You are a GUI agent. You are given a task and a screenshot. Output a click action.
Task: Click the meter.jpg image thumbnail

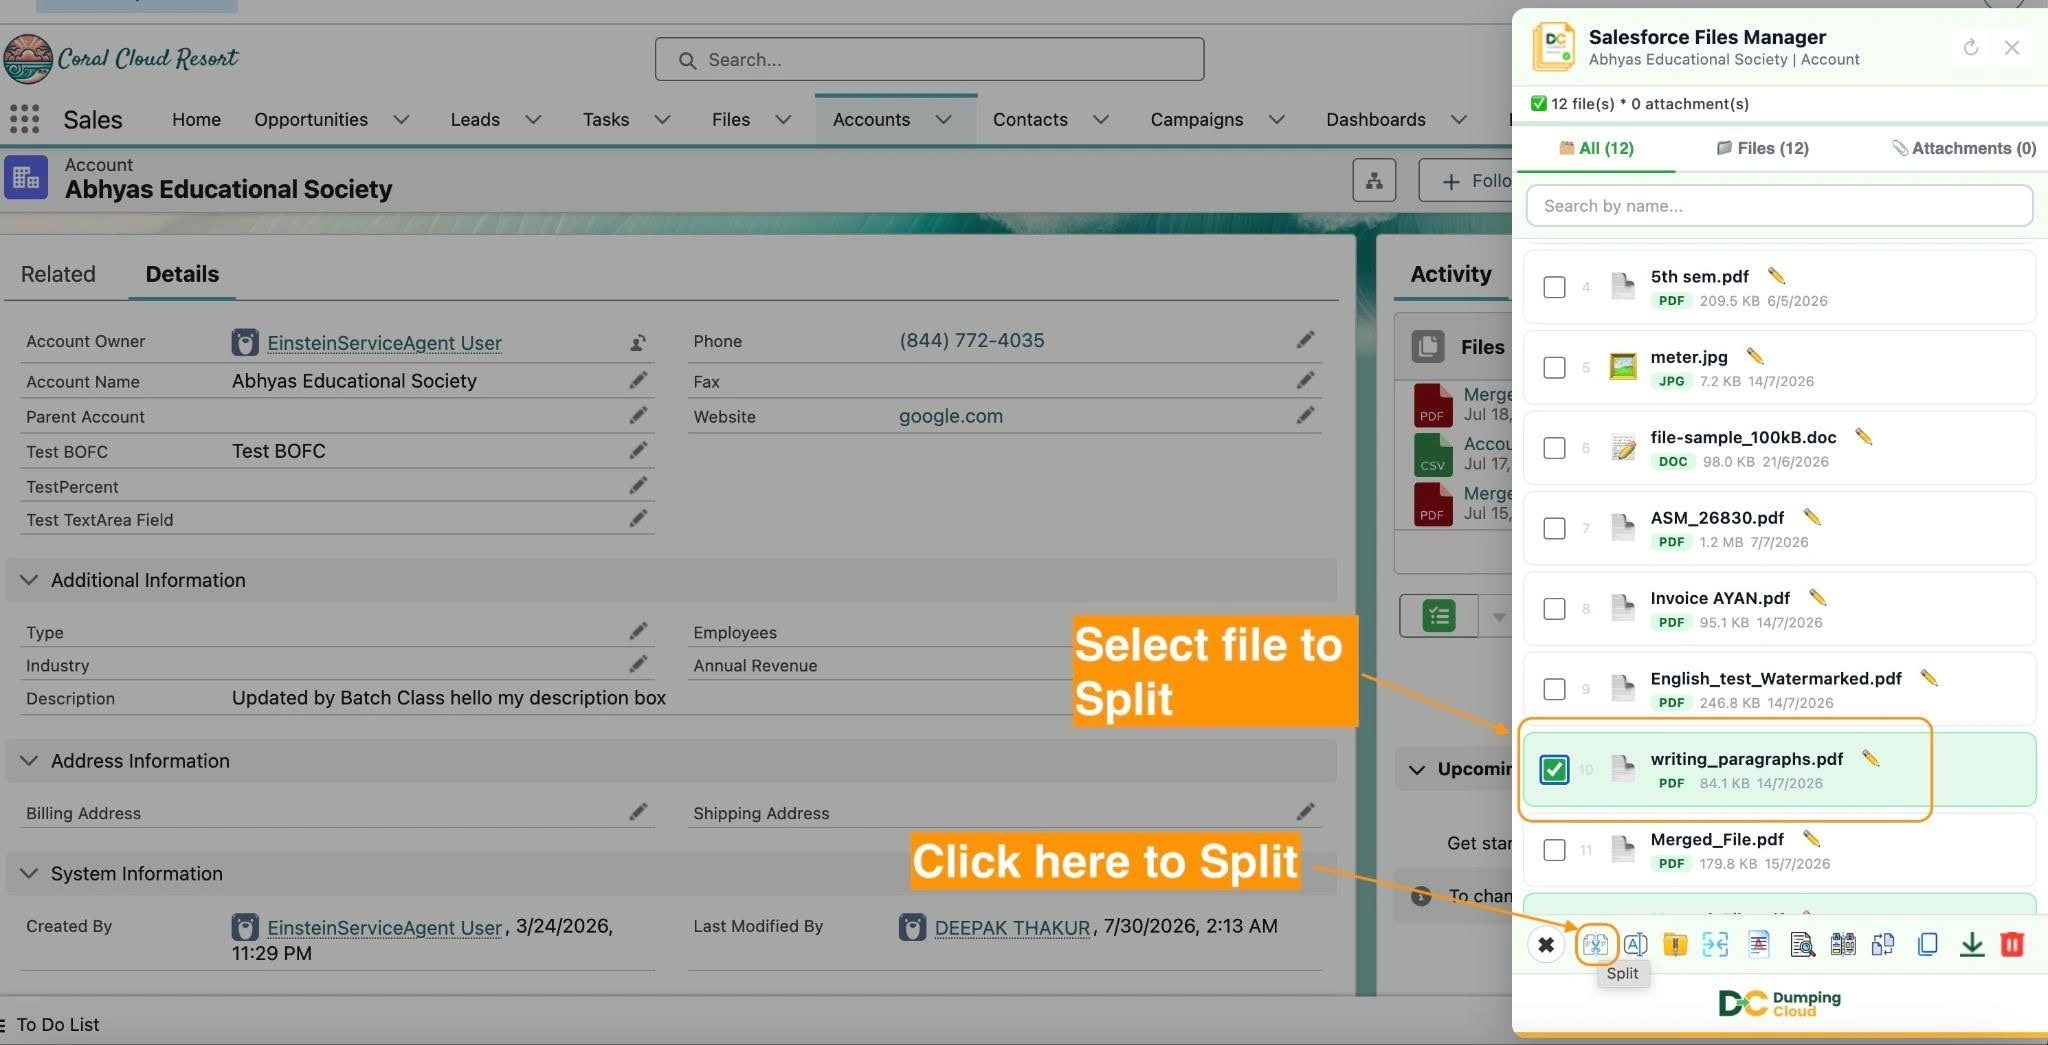point(1622,367)
